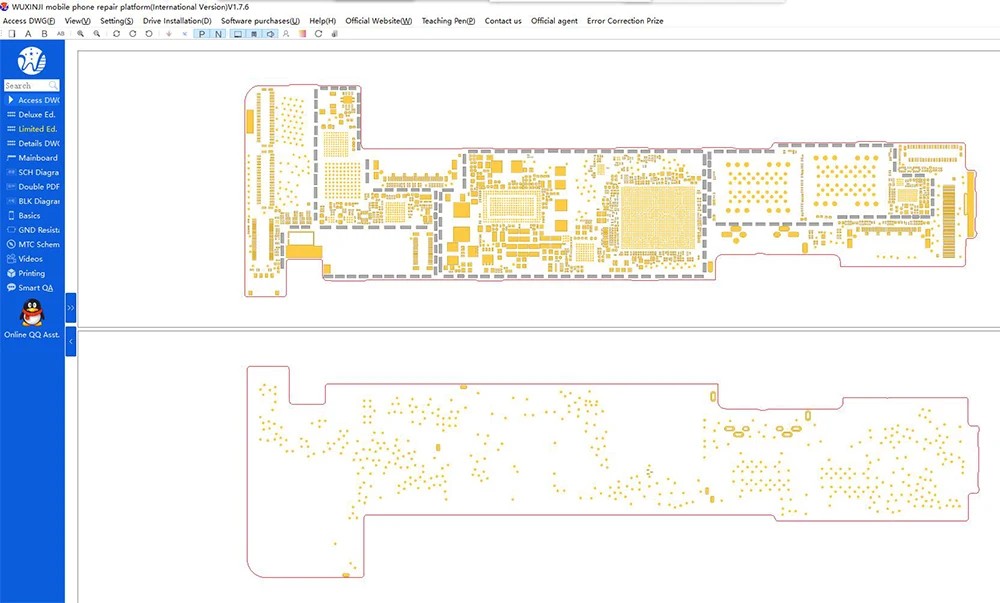Click the small blue 'x' toolbar icon
The image size is (1000, 603).
coord(185,34)
